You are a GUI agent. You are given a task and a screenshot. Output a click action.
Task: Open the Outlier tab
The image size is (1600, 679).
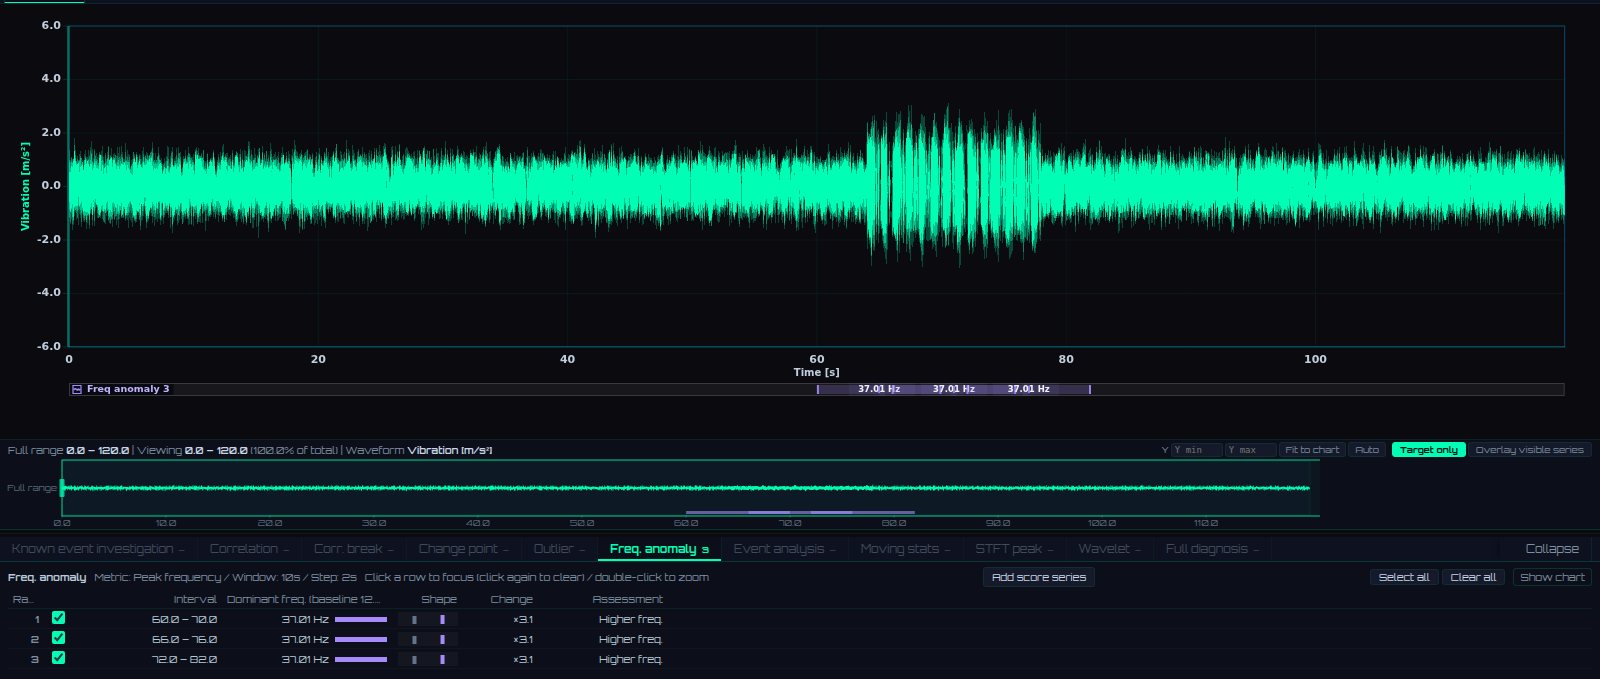tap(559, 549)
